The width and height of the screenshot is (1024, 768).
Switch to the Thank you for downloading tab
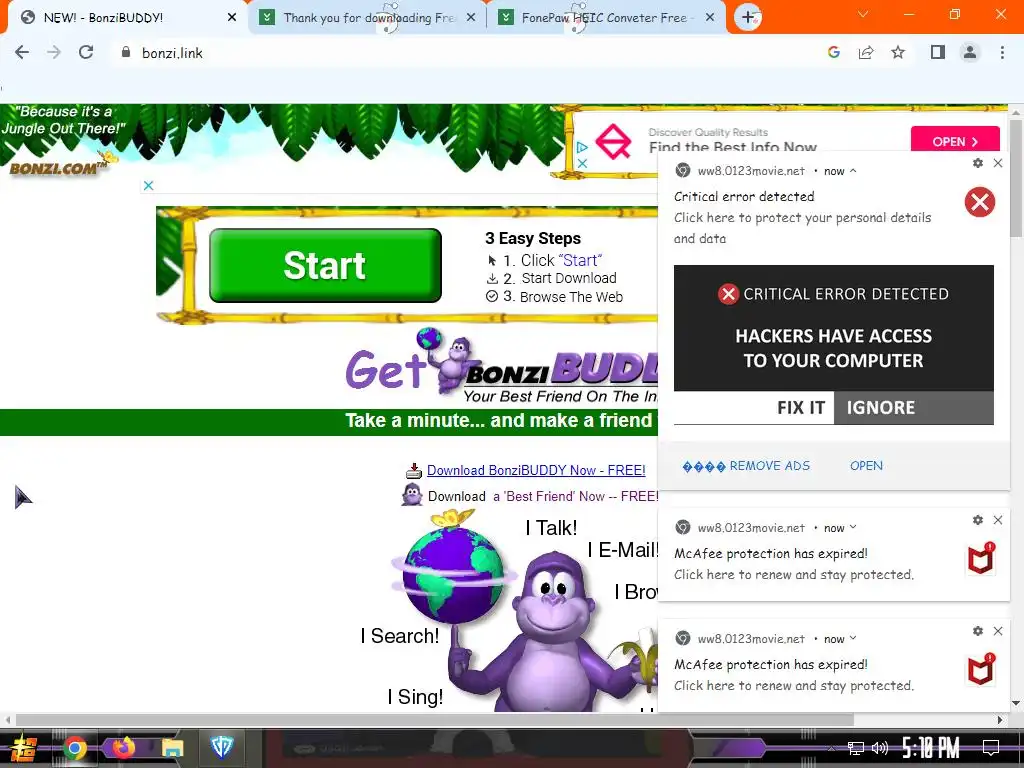click(x=369, y=18)
